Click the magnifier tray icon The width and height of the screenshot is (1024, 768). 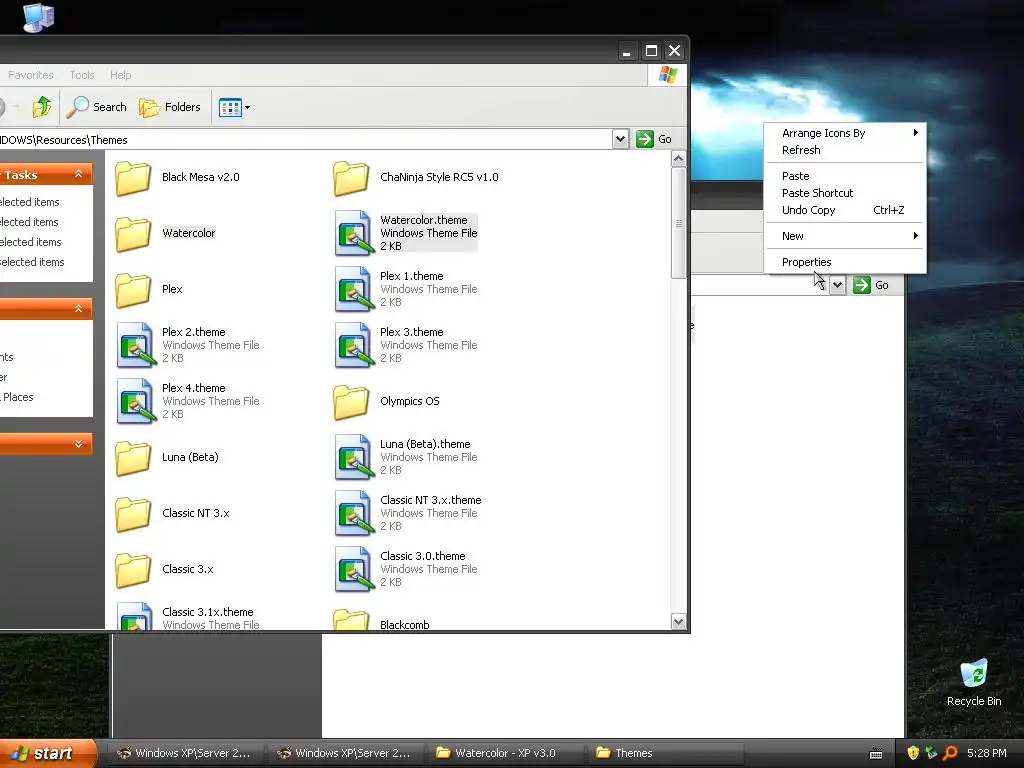[950, 753]
